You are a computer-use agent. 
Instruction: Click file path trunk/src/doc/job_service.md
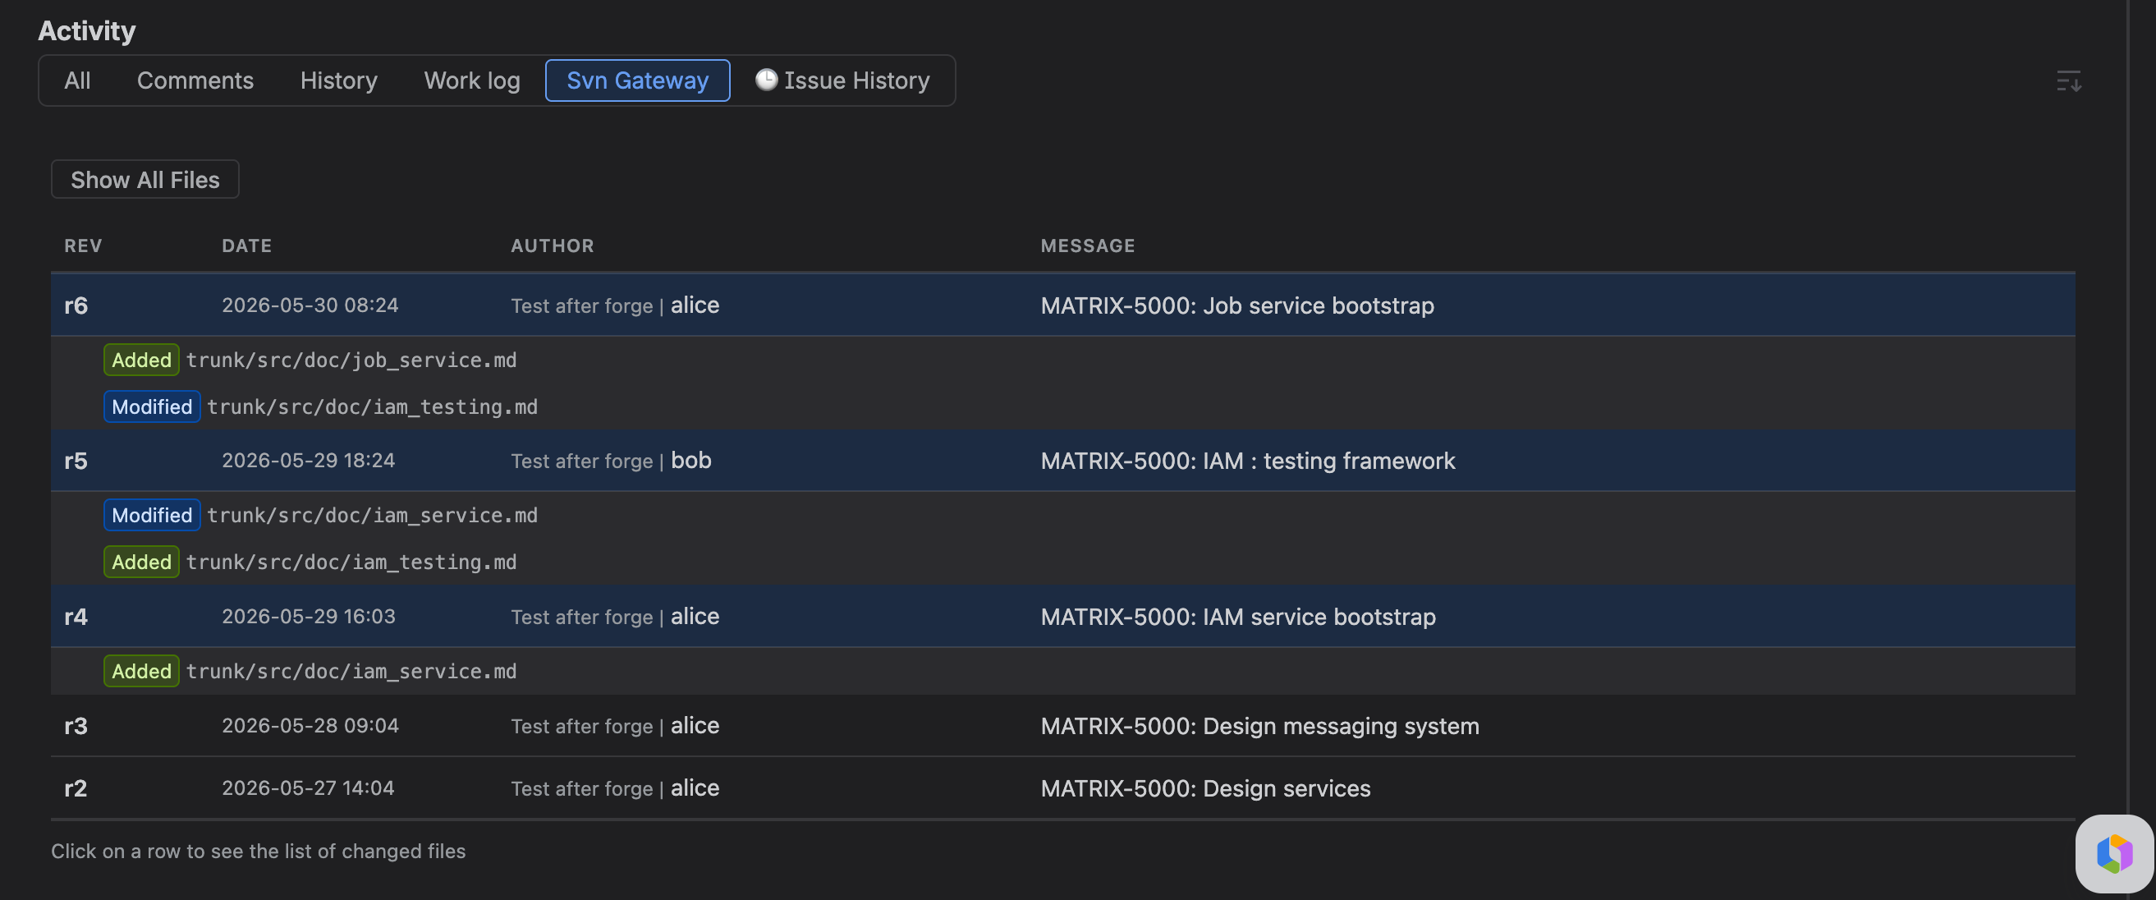click(351, 360)
